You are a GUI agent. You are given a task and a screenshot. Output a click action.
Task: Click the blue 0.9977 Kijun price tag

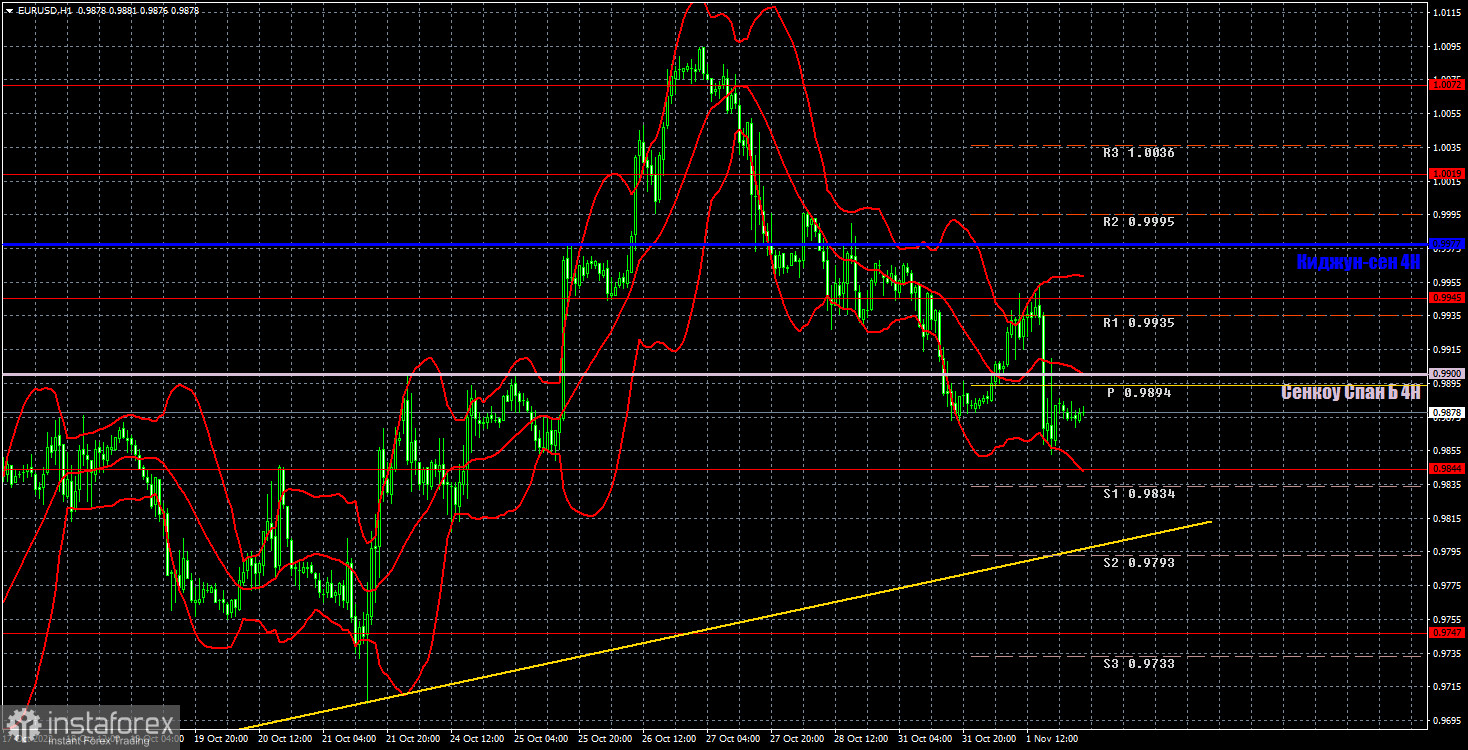click(1447, 244)
